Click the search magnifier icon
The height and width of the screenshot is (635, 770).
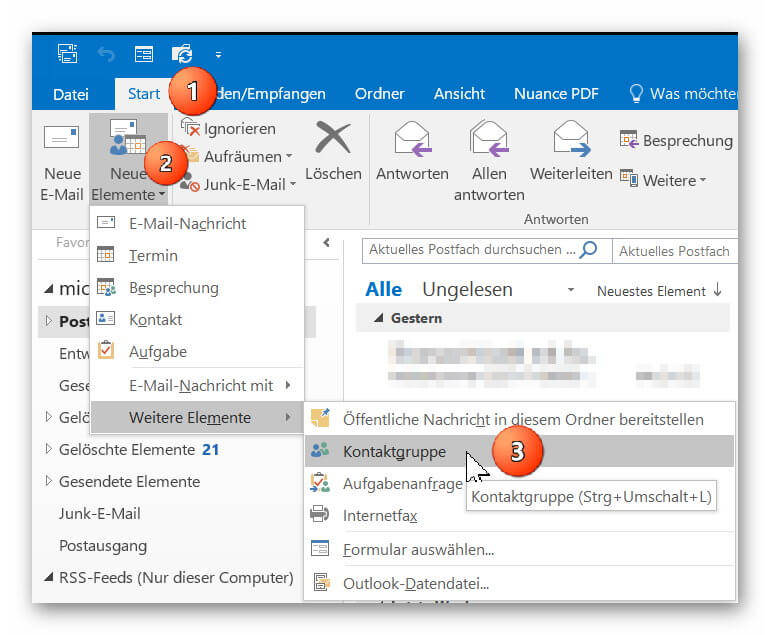coord(588,249)
